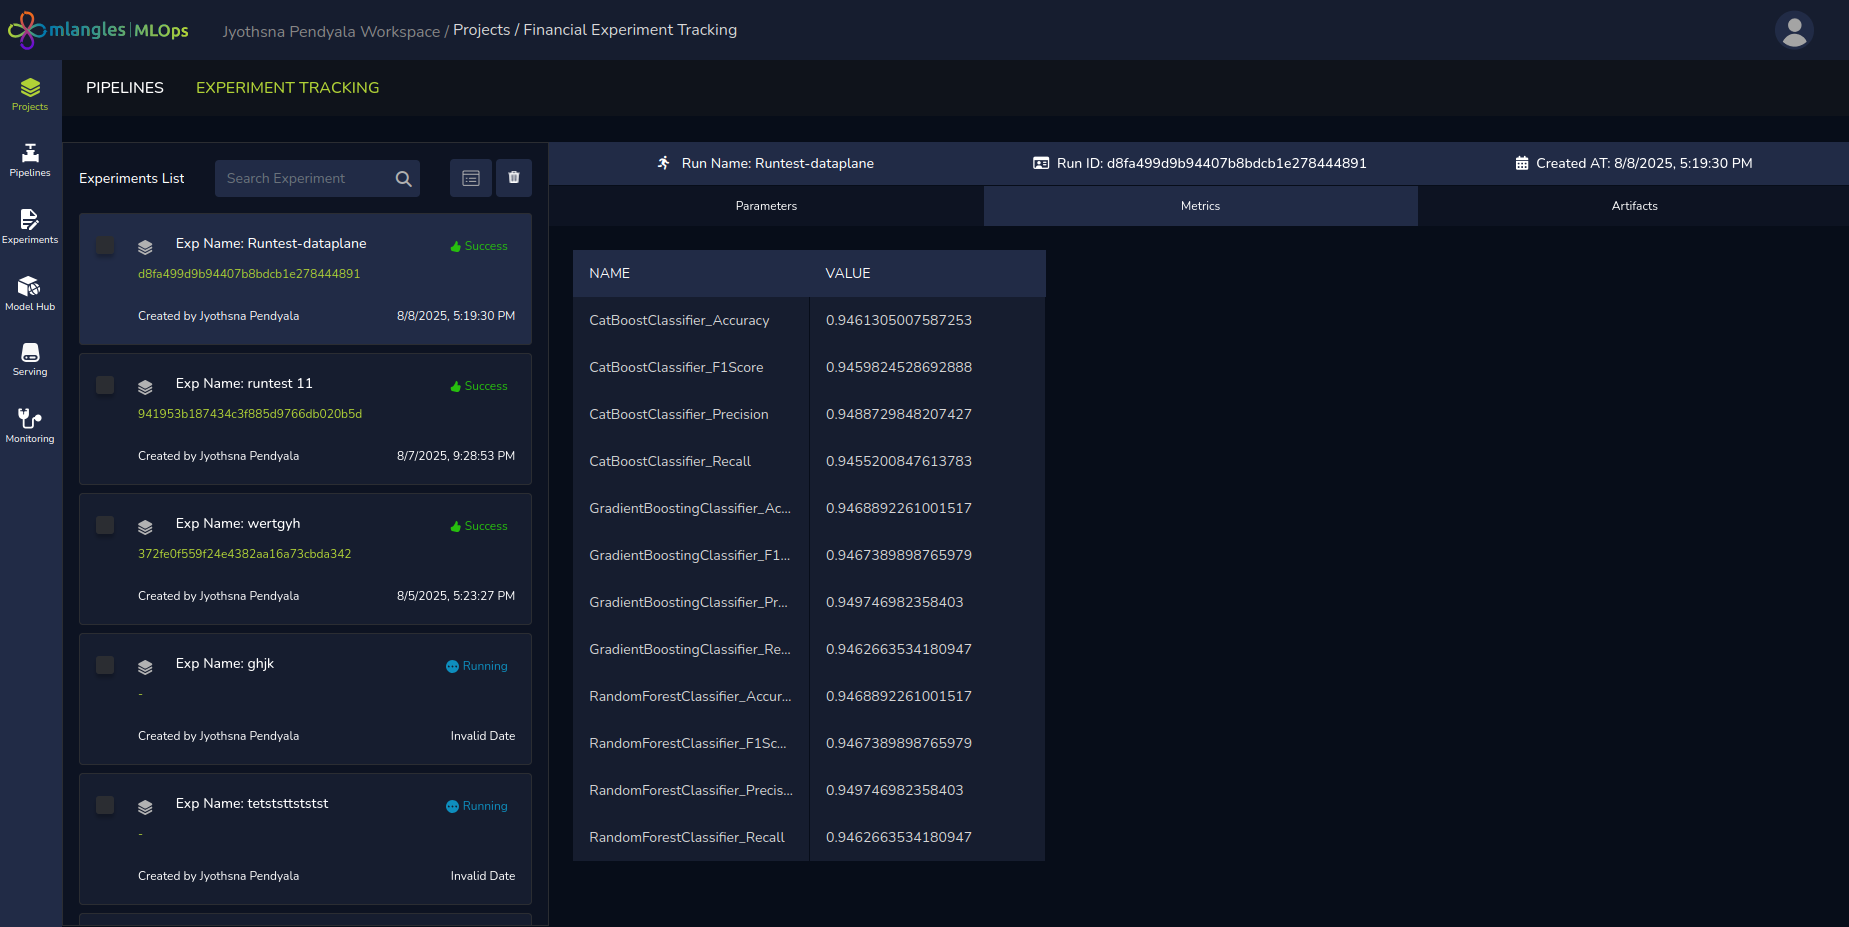
Task: Open the Monitoring section
Action: tap(30, 425)
